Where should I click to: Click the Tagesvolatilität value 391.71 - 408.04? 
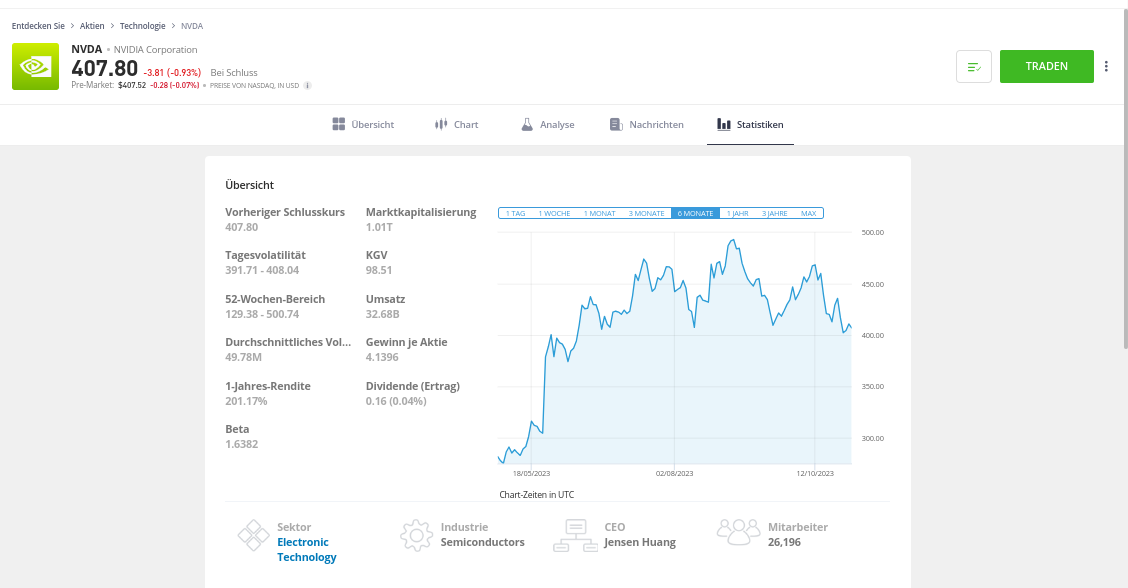[x=262, y=271]
